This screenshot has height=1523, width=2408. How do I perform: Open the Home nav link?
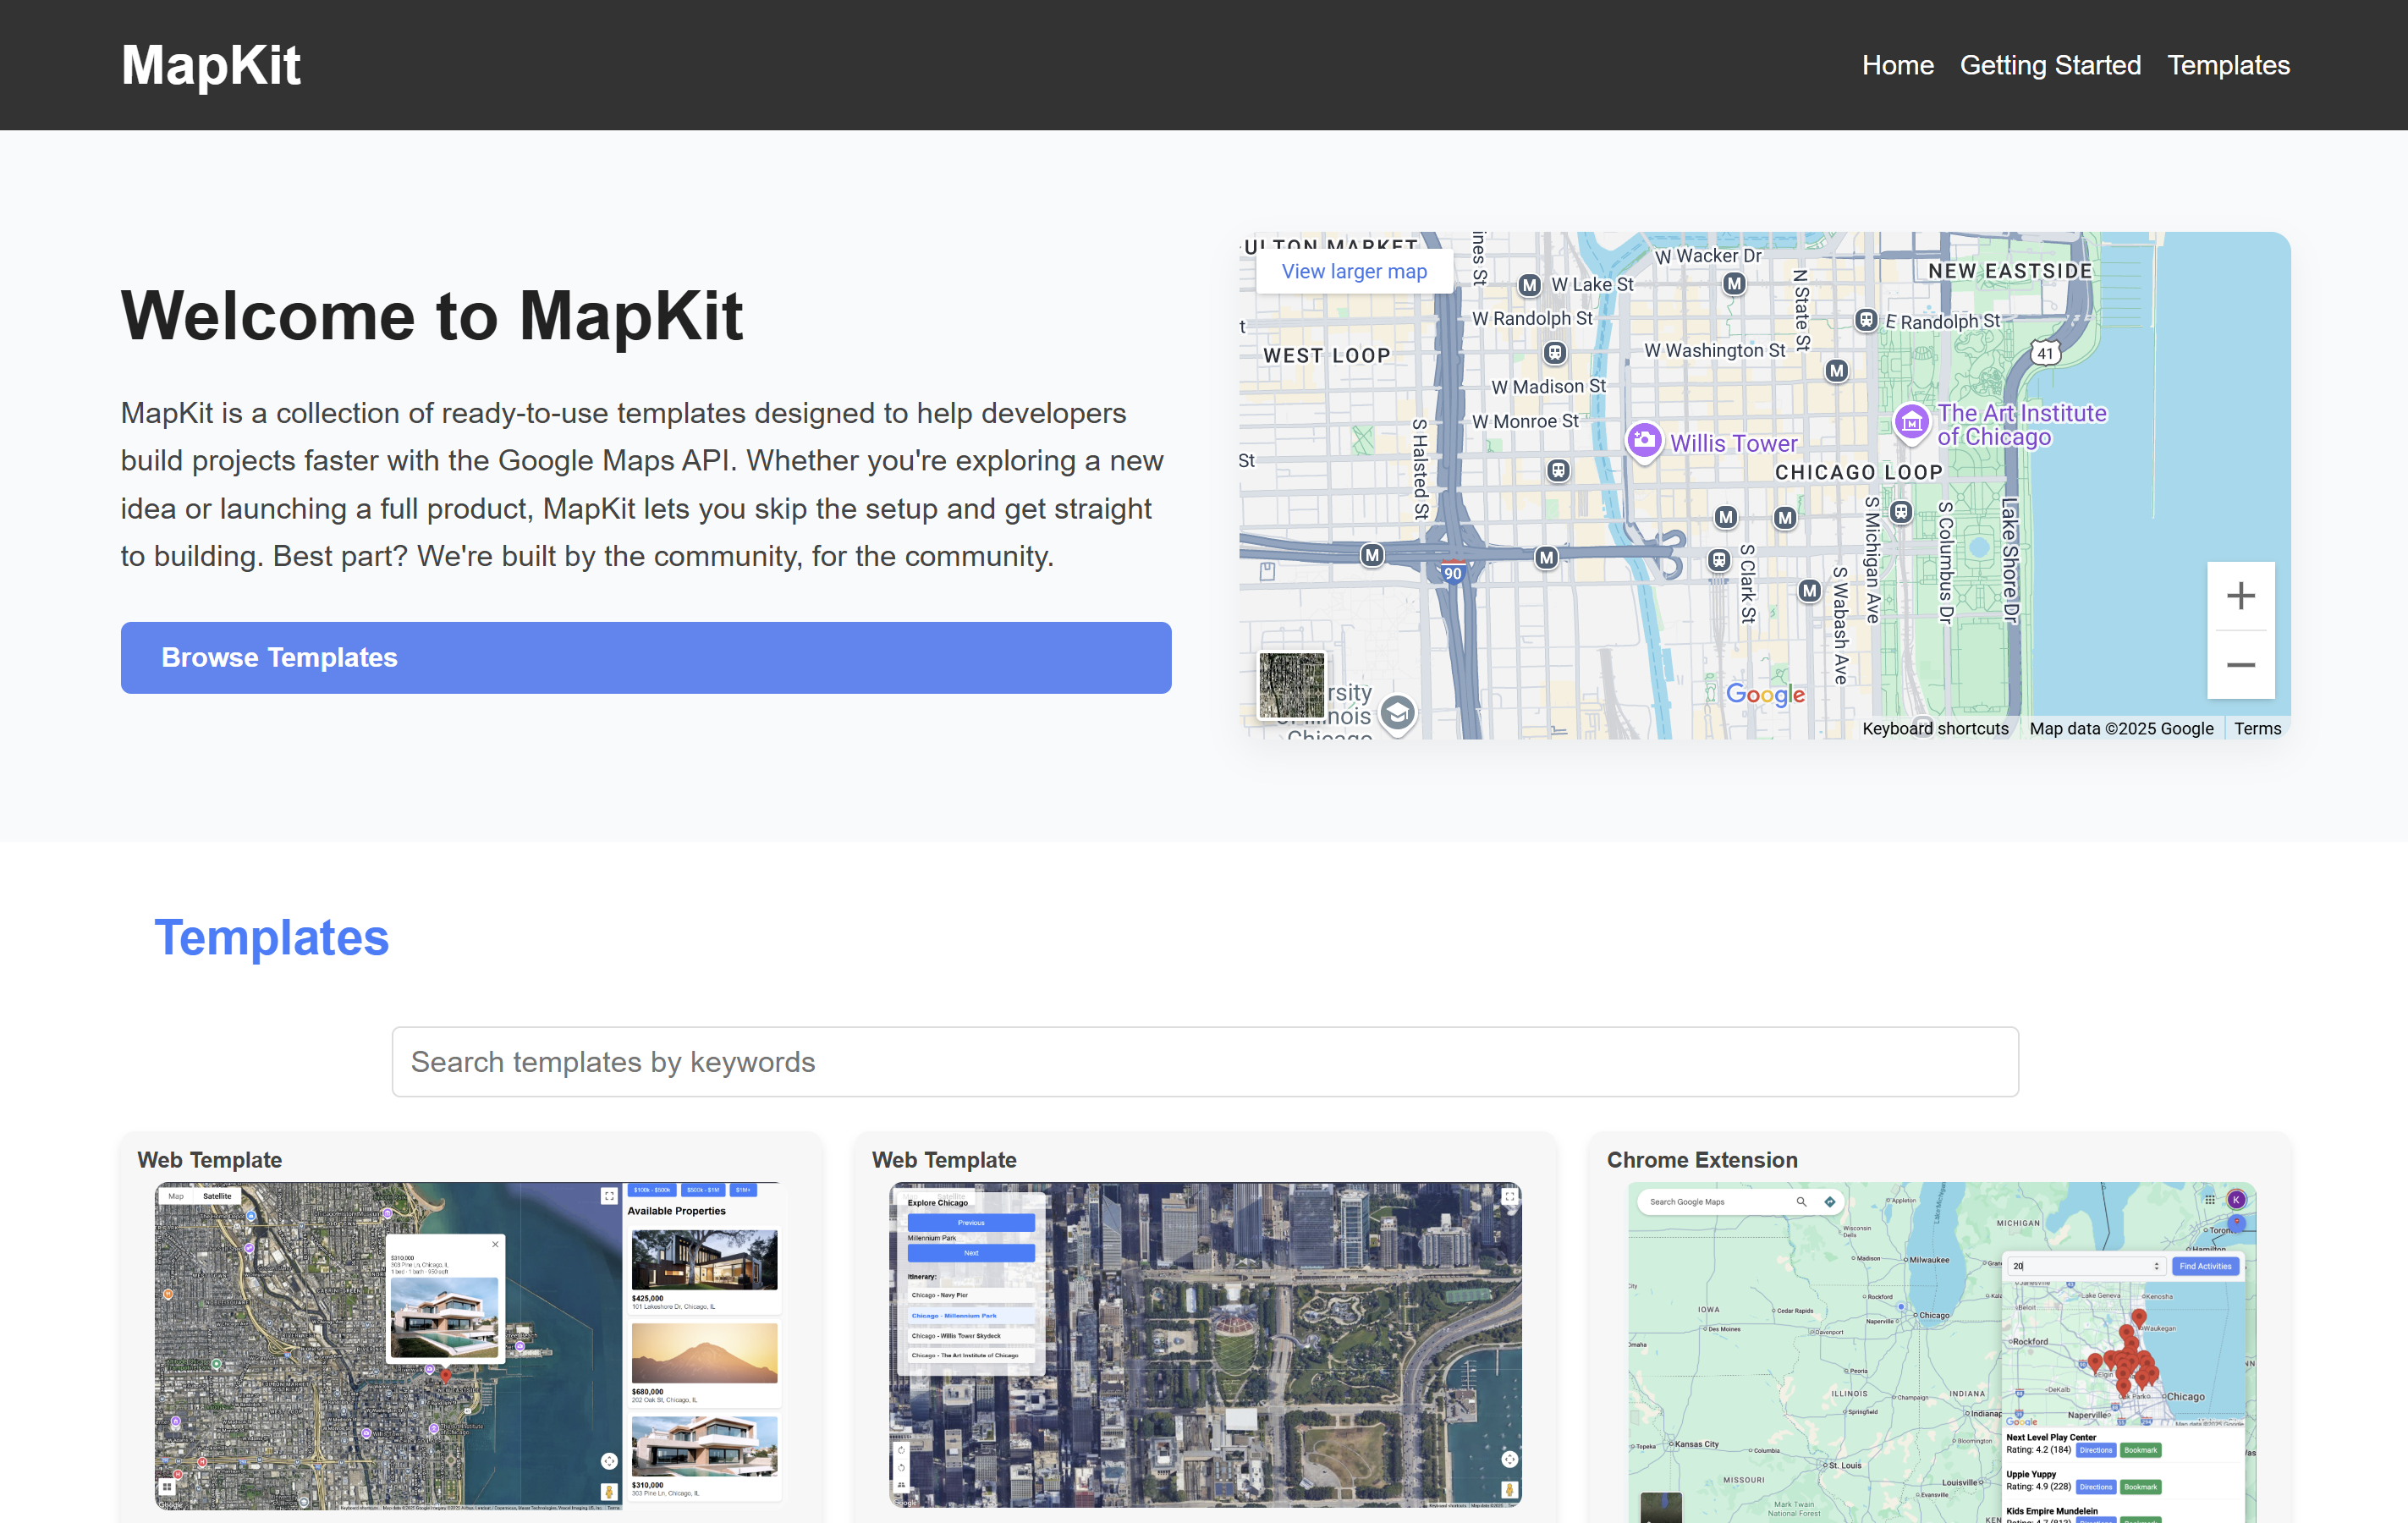pos(1897,65)
